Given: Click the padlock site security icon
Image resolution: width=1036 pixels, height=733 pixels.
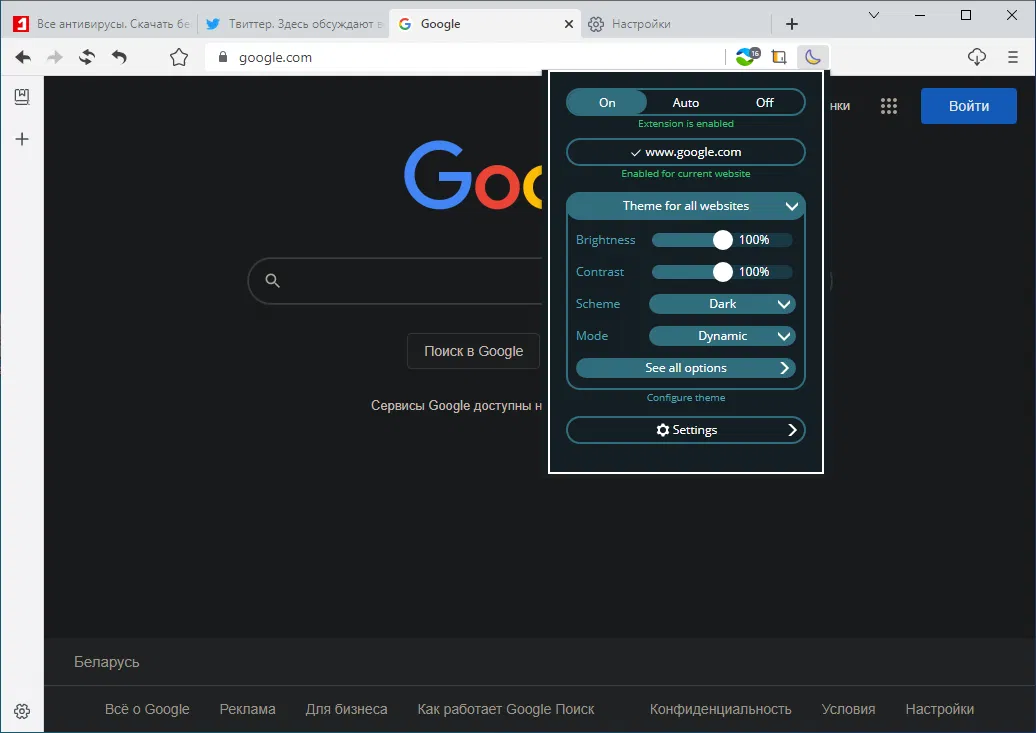Looking at the screenshot, I should point(223,57).
